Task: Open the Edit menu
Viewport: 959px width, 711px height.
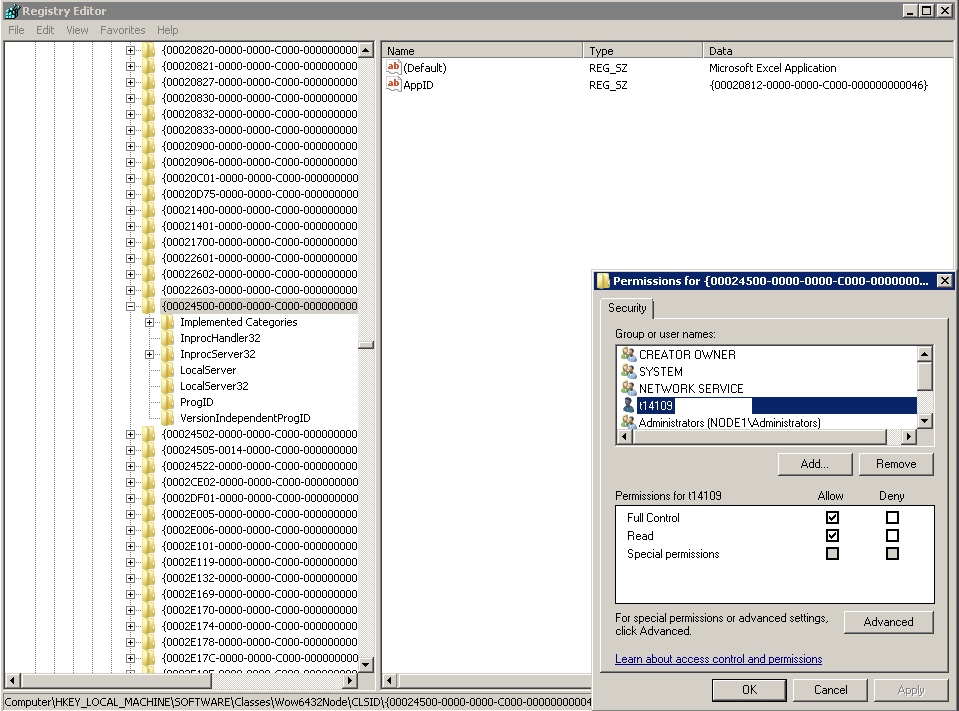Action: 45,30
